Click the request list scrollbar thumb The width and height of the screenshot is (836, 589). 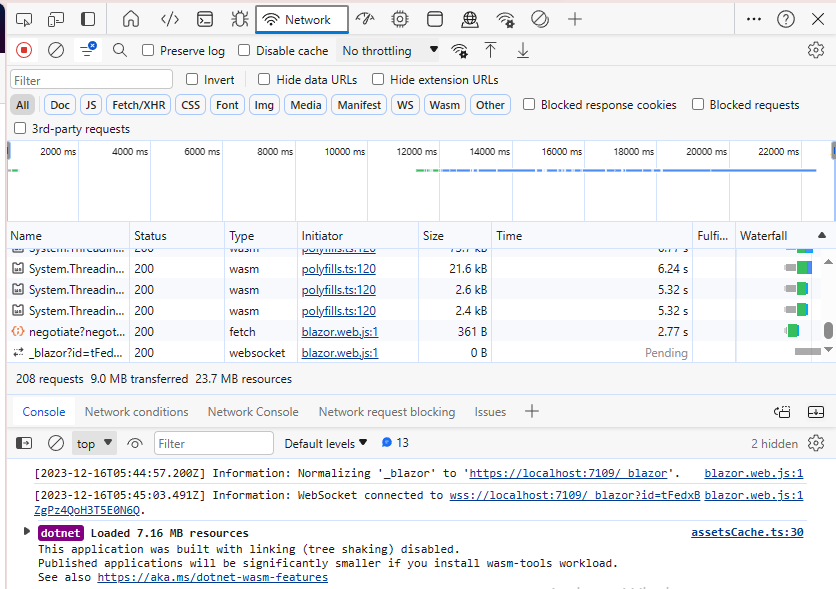pos(828,330)
